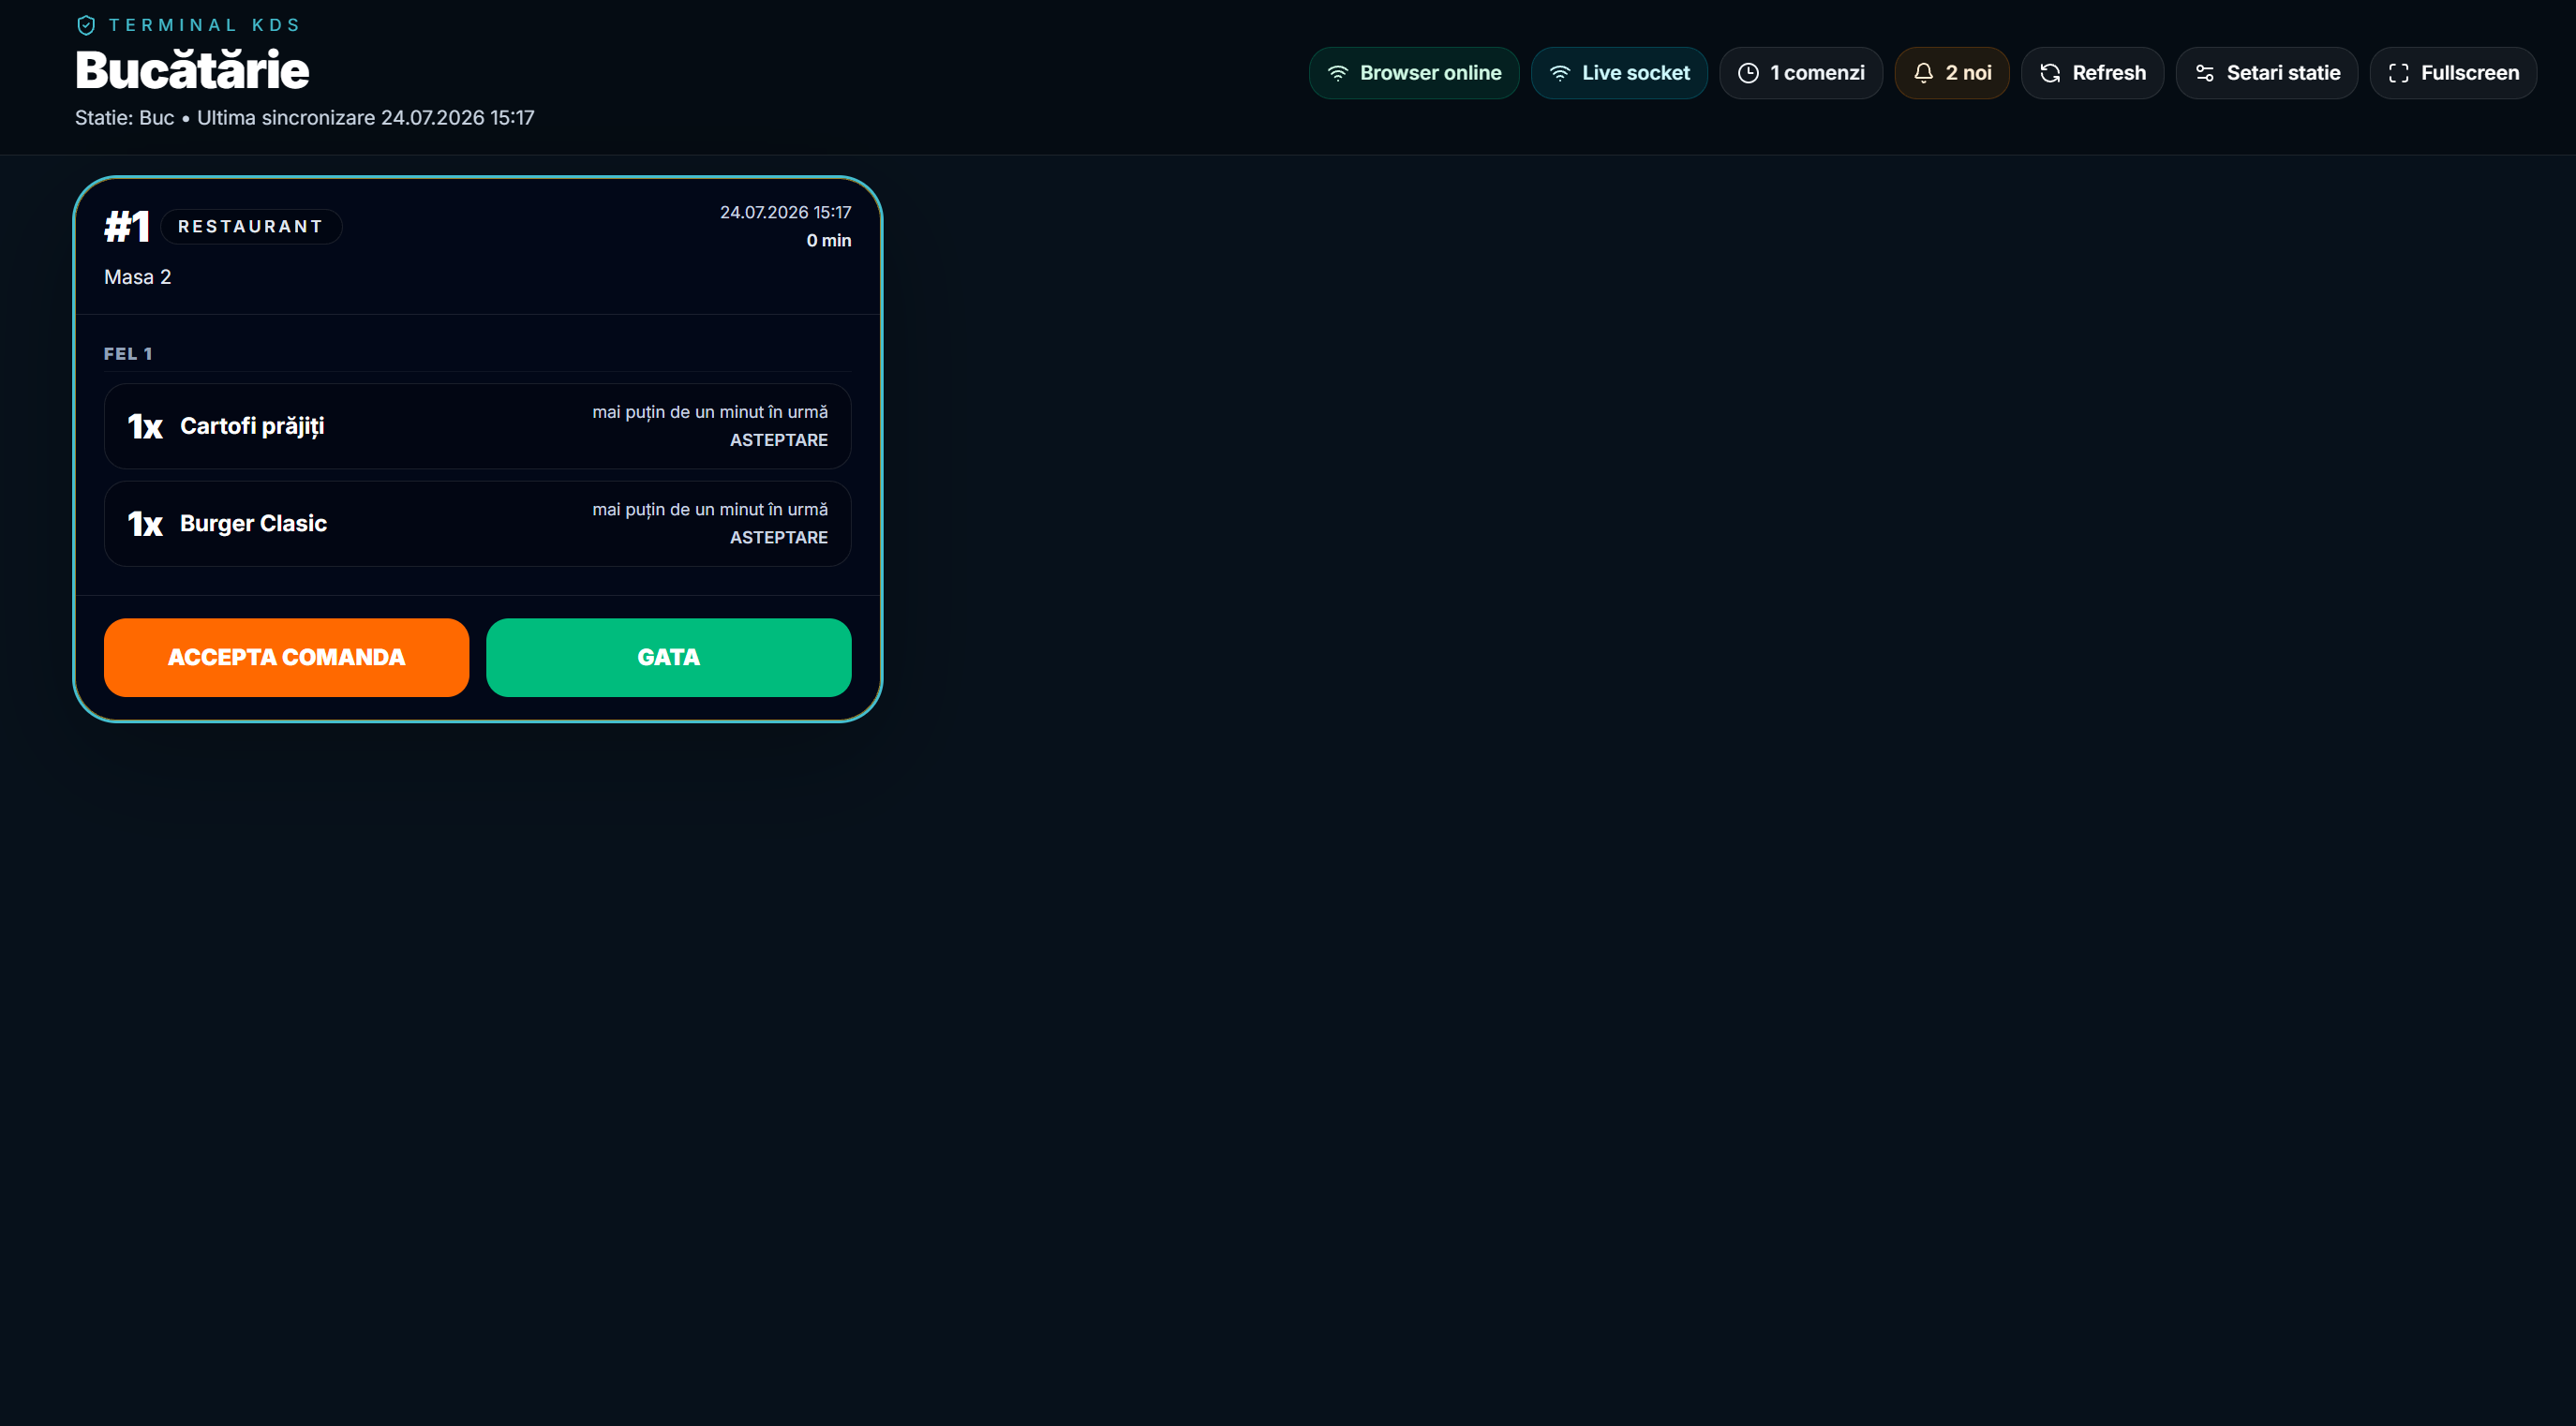Click the 1x quantity of Burger Clasic
The height and width of the screenshot is (1426, 2576).
tap(145, 524)
